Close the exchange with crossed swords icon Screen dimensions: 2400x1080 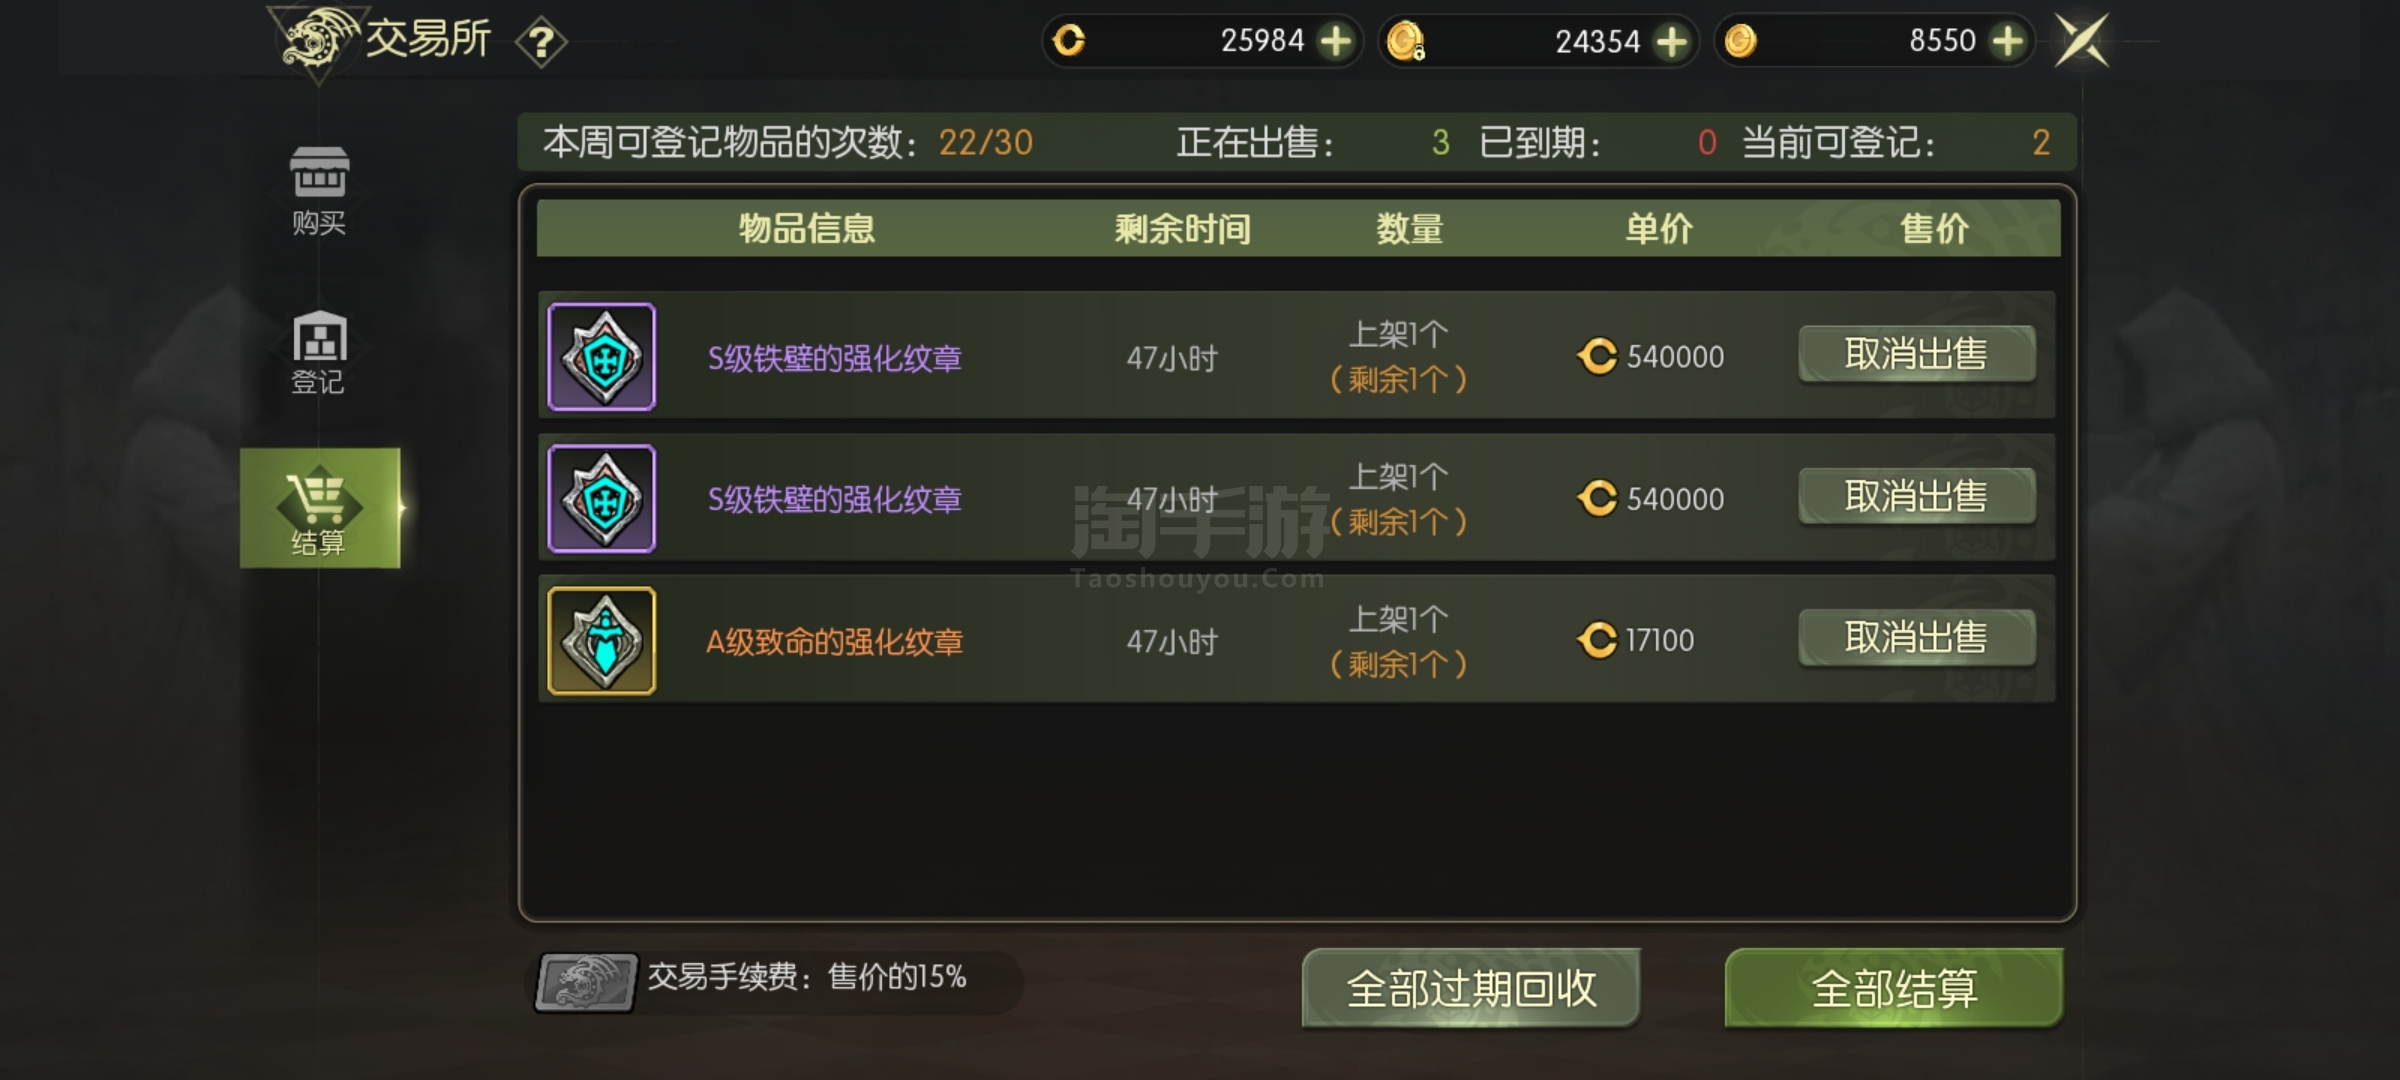pos(2082,41)
